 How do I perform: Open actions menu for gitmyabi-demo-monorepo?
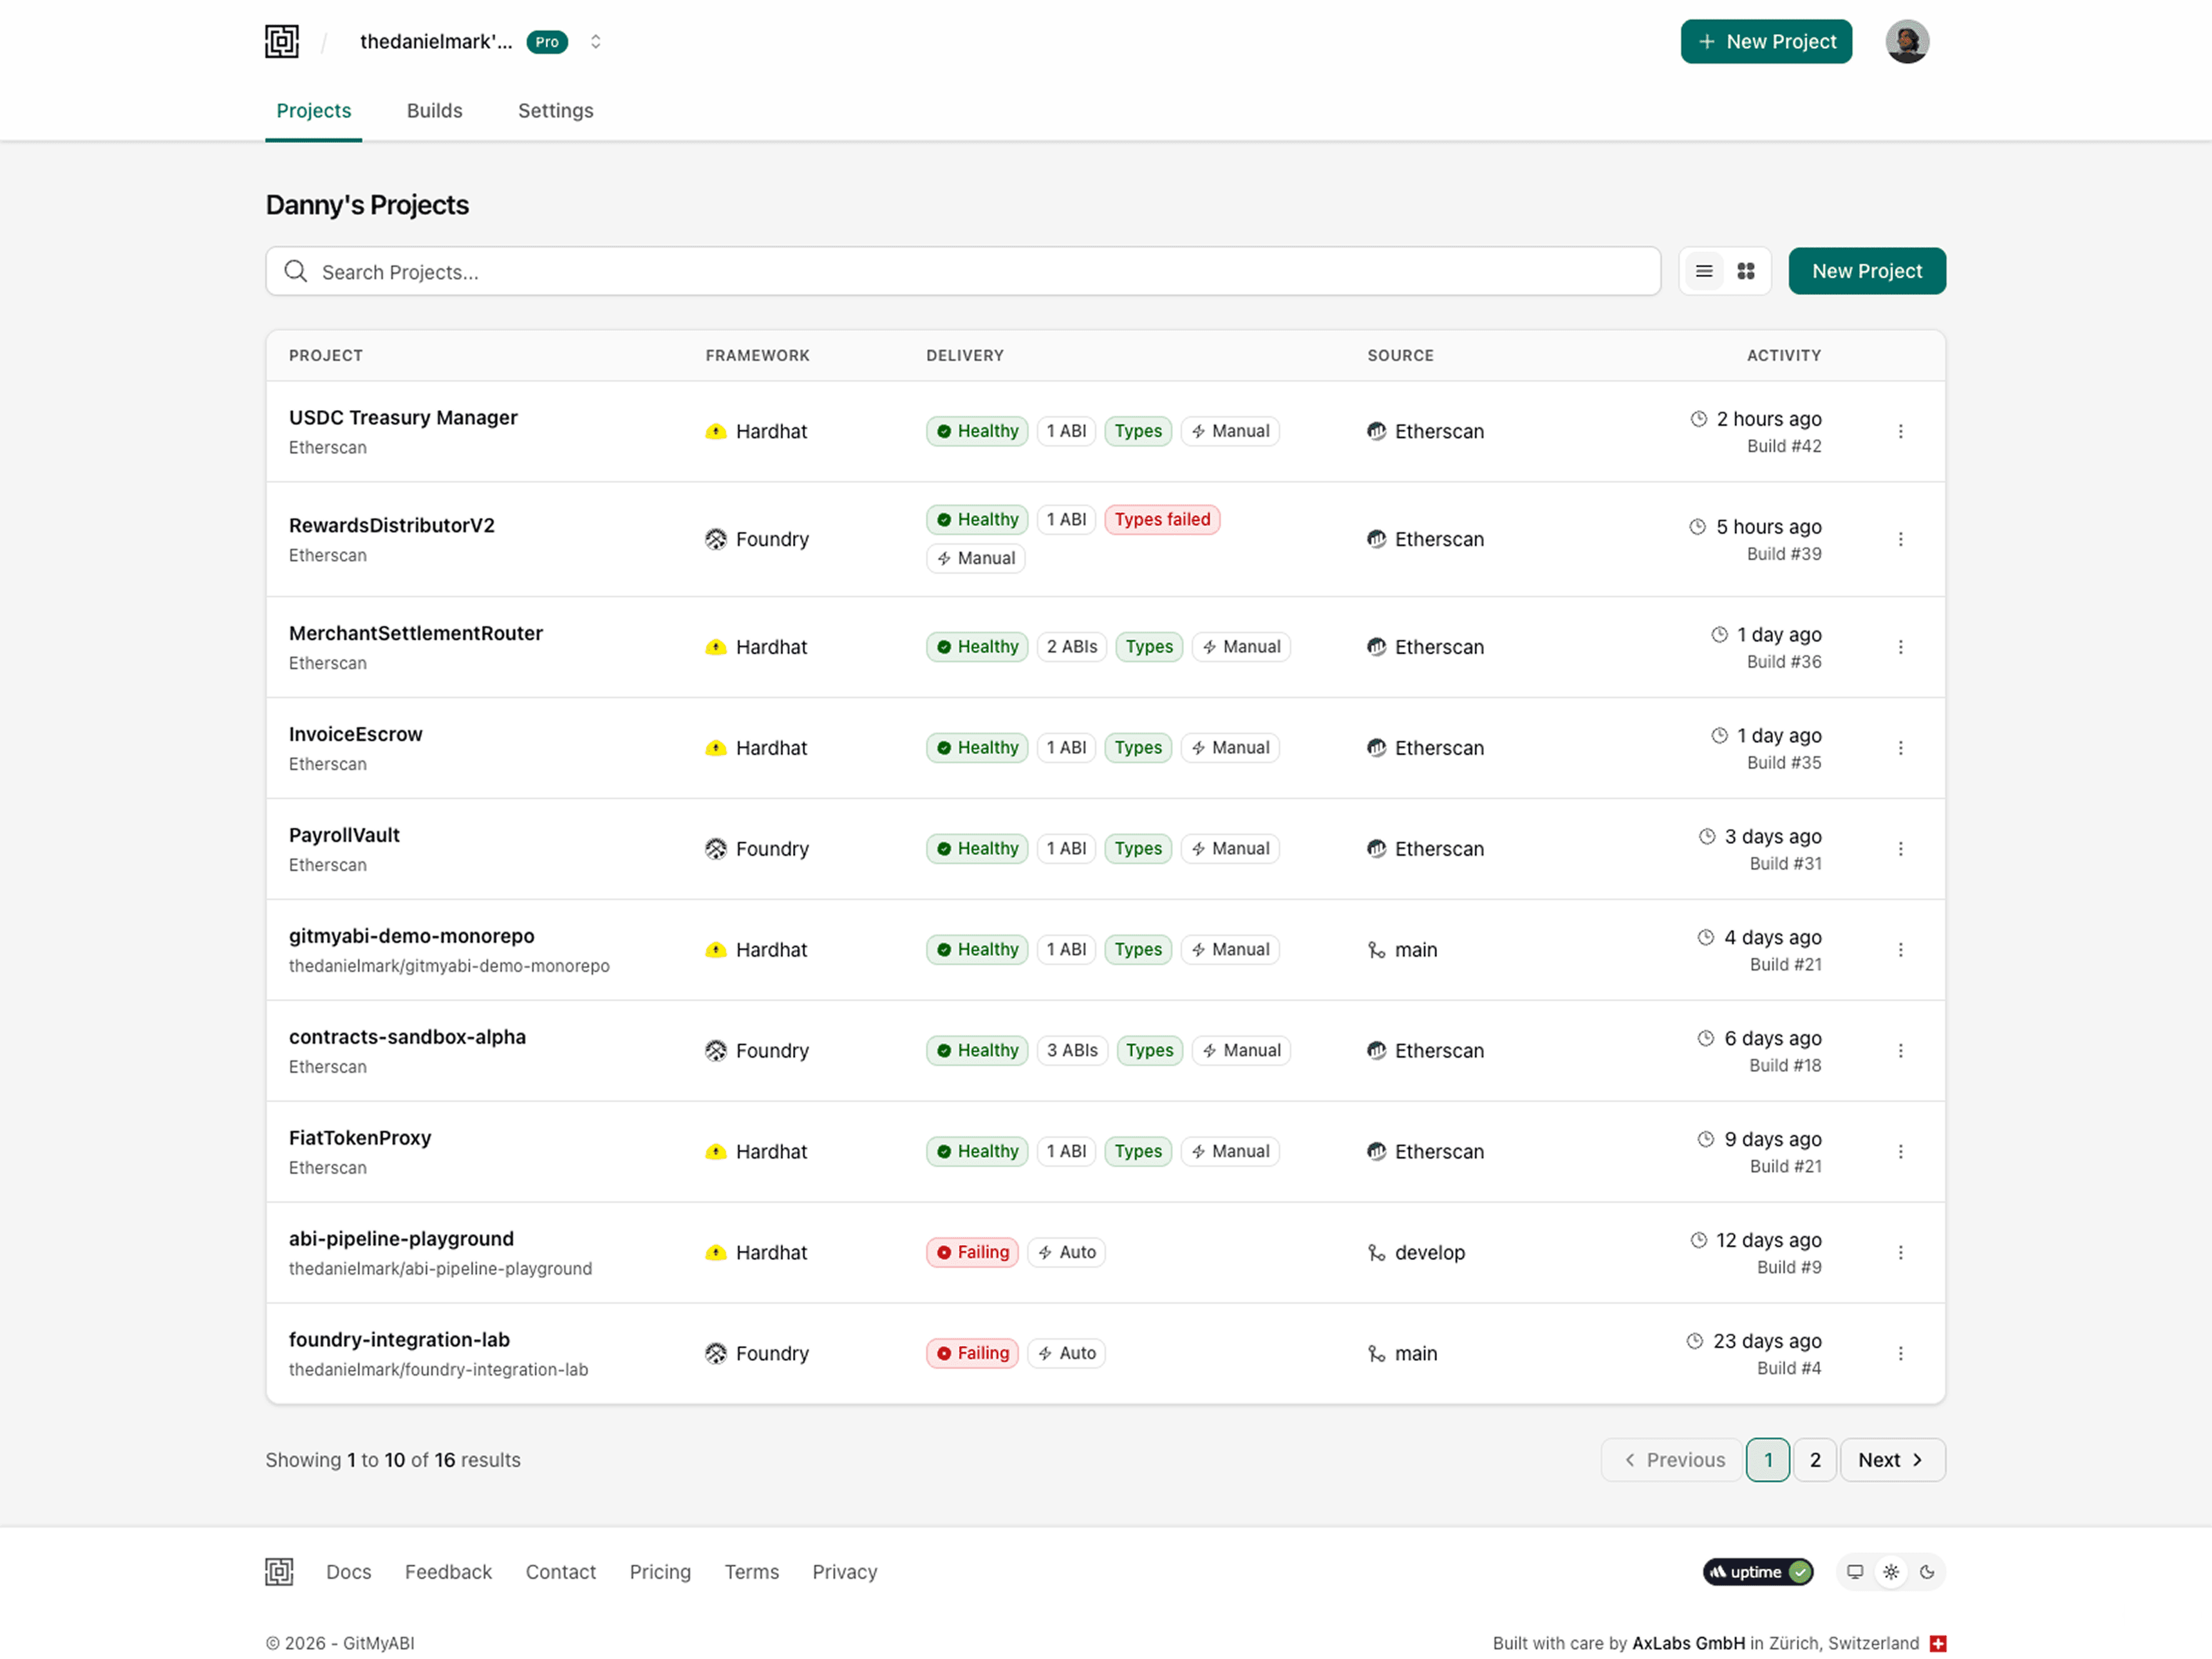(1900, 950)
